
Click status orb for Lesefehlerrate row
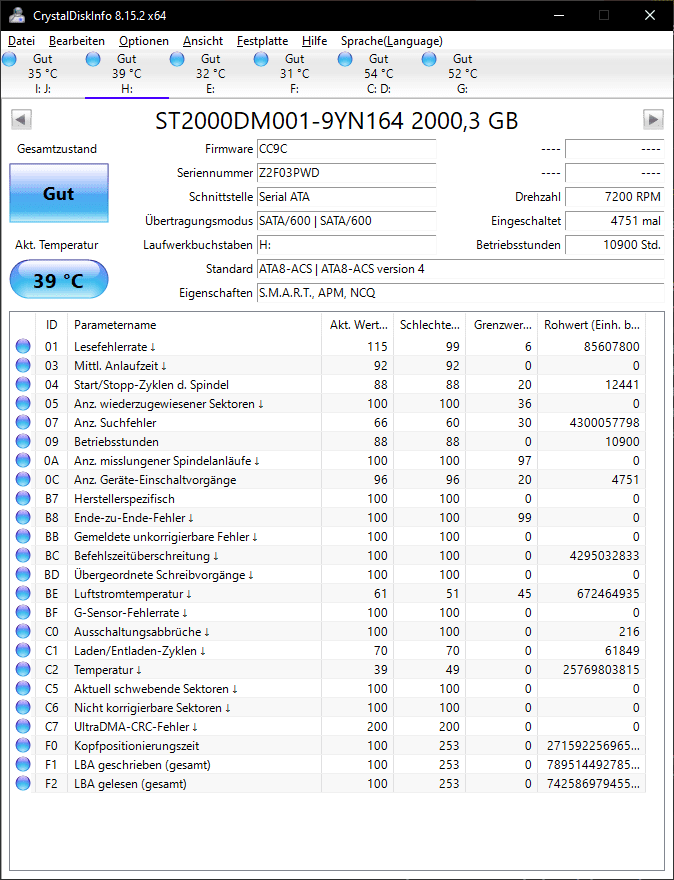pos(23,347)
